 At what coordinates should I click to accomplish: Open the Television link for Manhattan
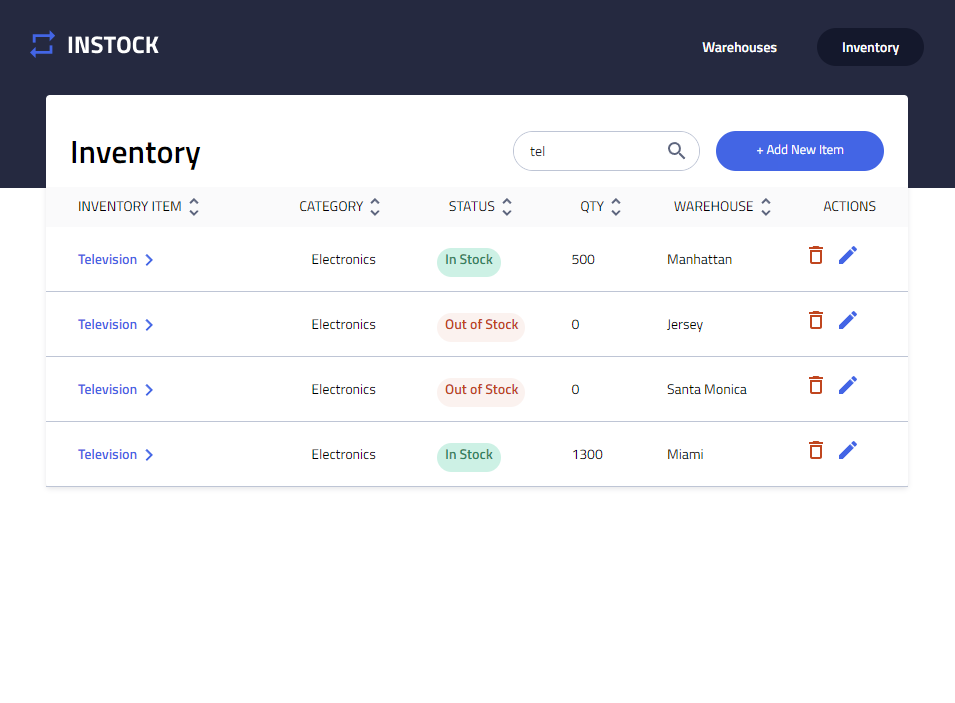point(108,260)
